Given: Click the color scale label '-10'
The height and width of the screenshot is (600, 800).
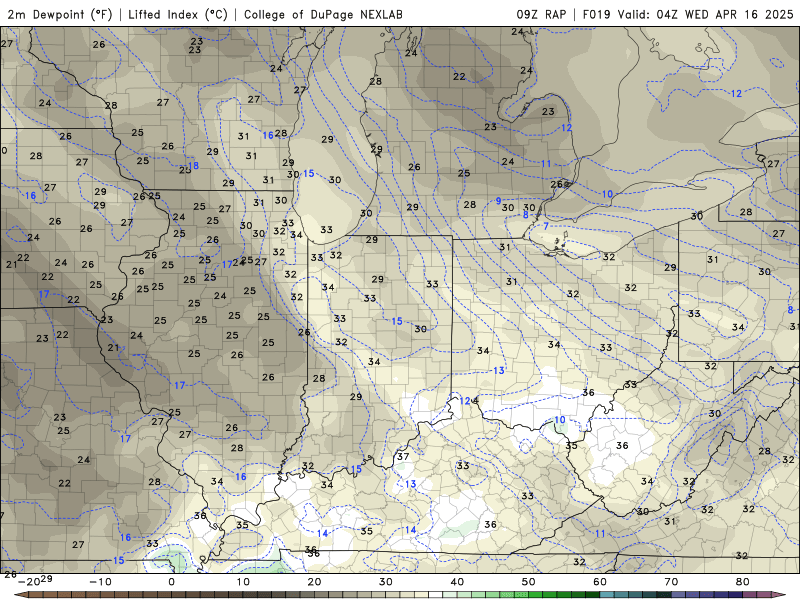Looking at the screenshot, I should [x=100, y=582].
